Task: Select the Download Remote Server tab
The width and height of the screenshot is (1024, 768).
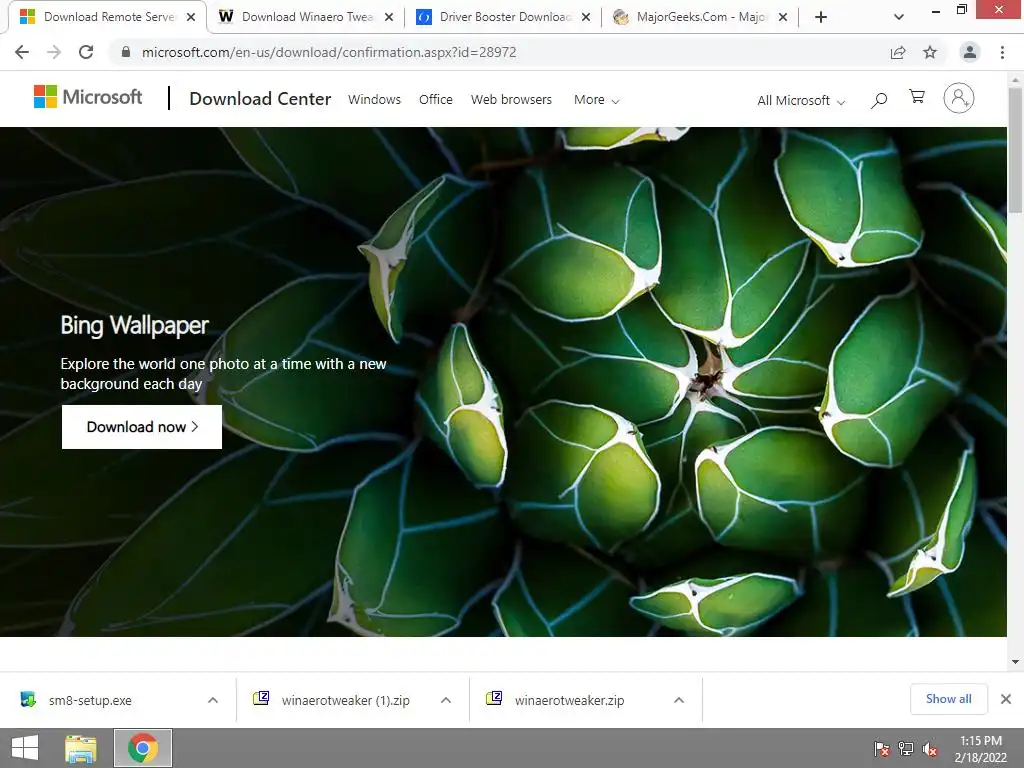Action: pyautogui.click(x=108, y=17)
